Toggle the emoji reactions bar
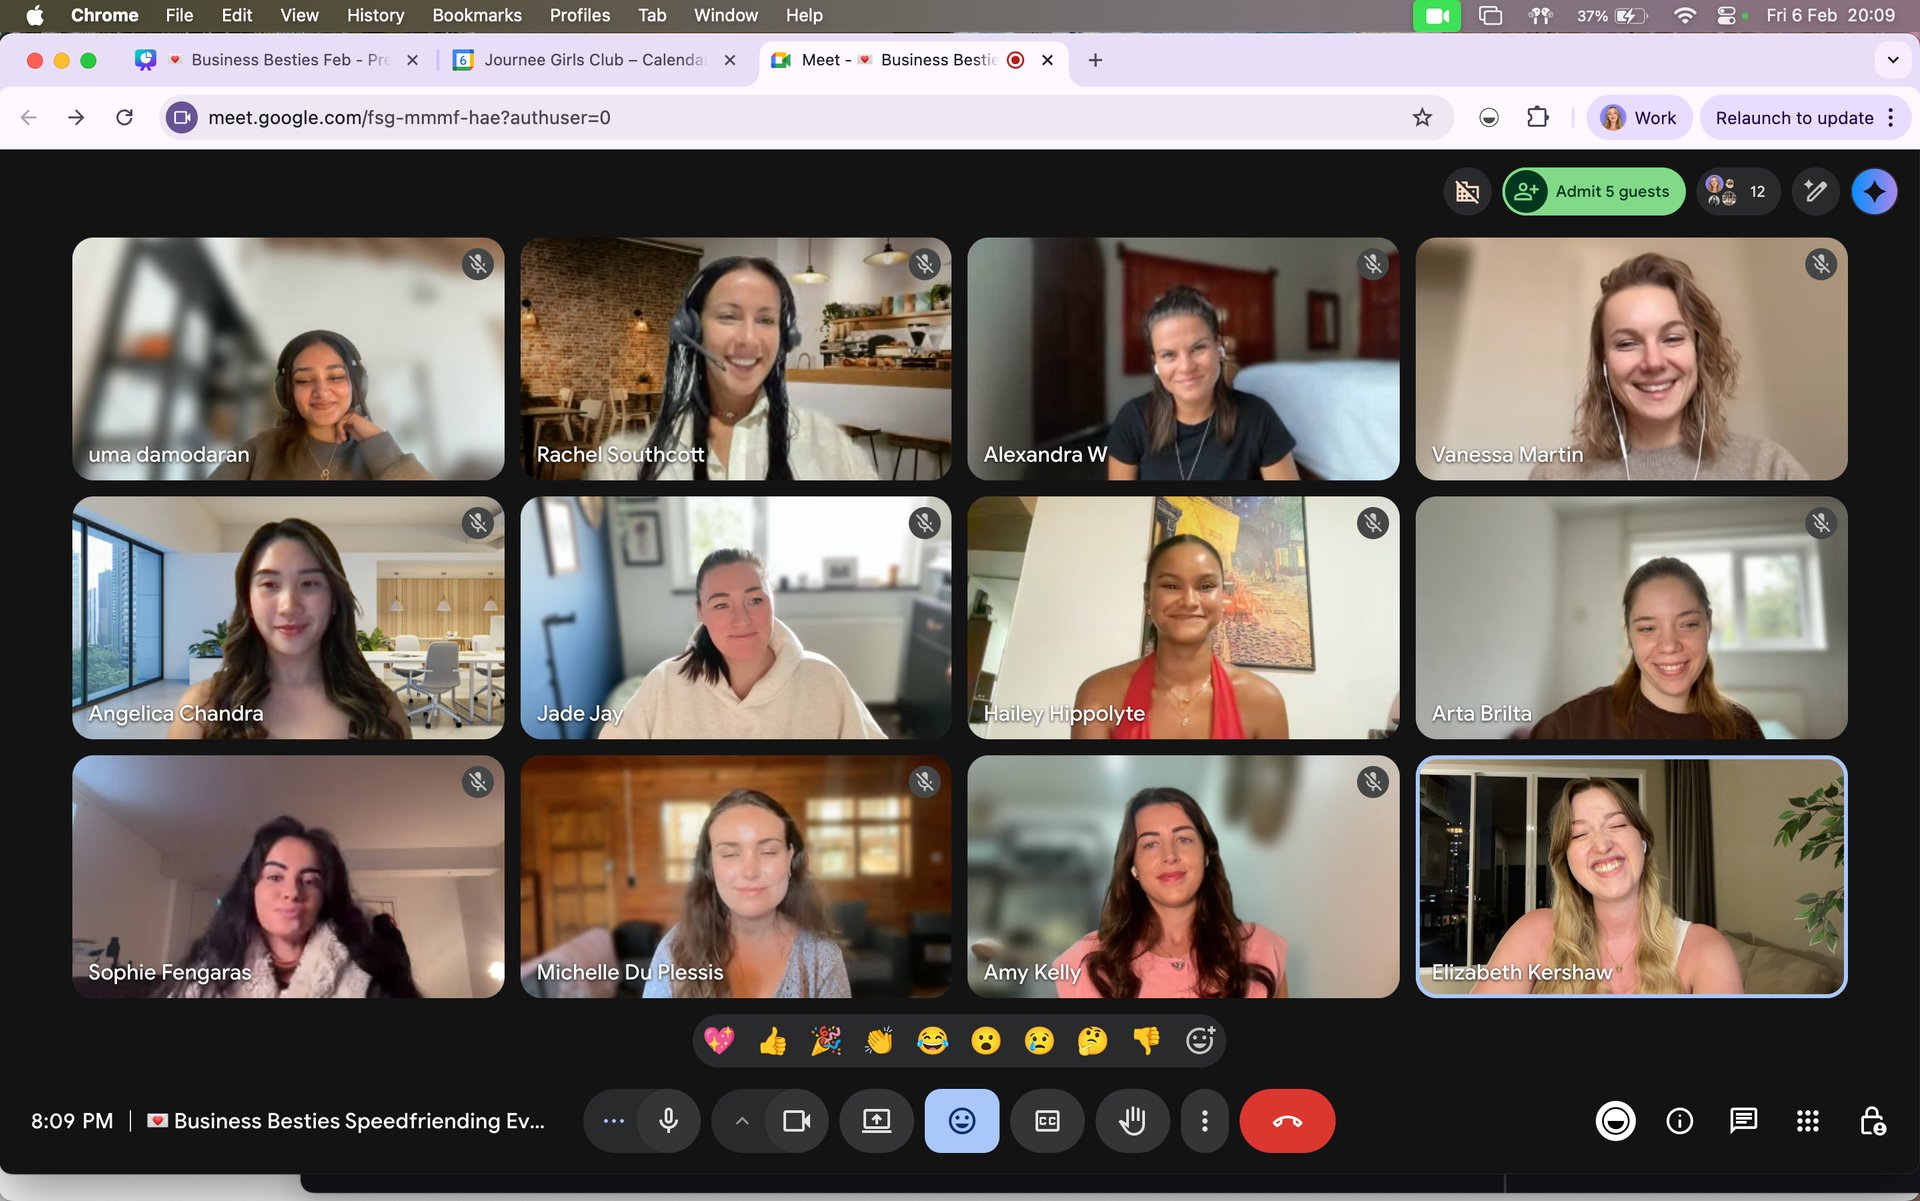The height and width of the screenshot is (1201, 1920). 961,1121
